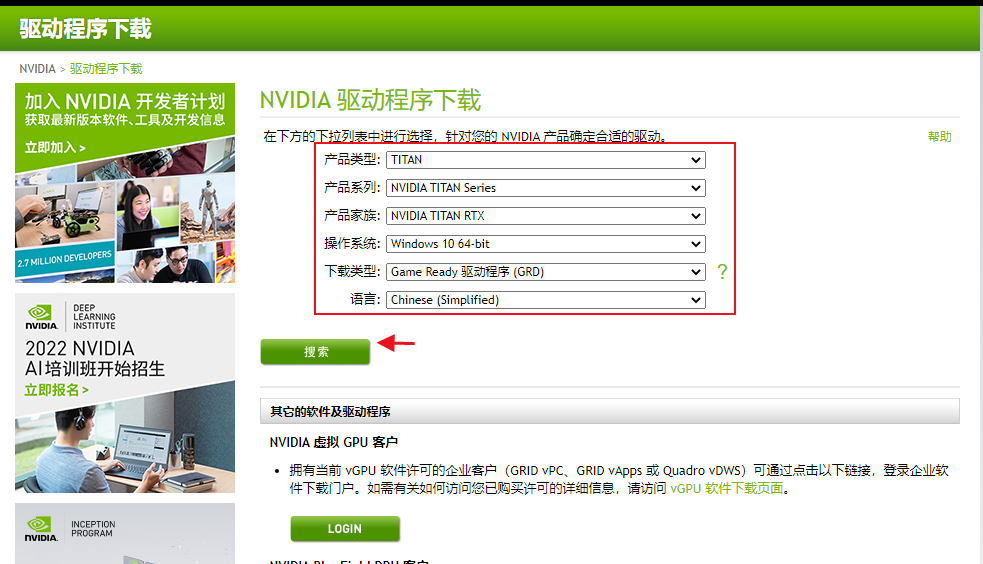The width and height of the screenshot is (983, 564).
Task: Click the NVIDIA 驱动程序下载 page heading
Action: click(371, 100)
